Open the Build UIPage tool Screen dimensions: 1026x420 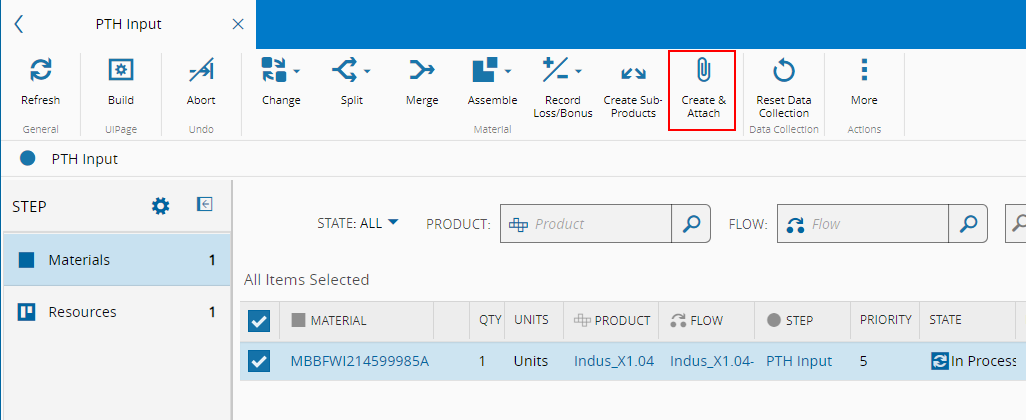[121, 71]
